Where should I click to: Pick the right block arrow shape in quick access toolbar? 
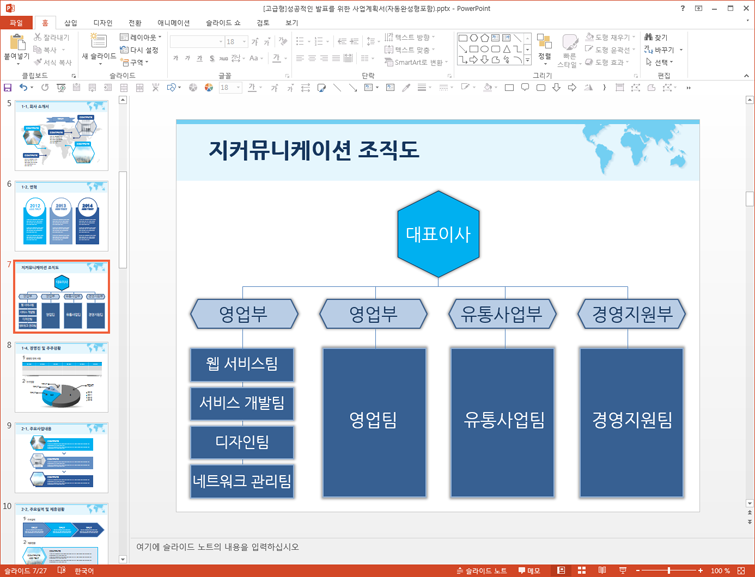572,88
